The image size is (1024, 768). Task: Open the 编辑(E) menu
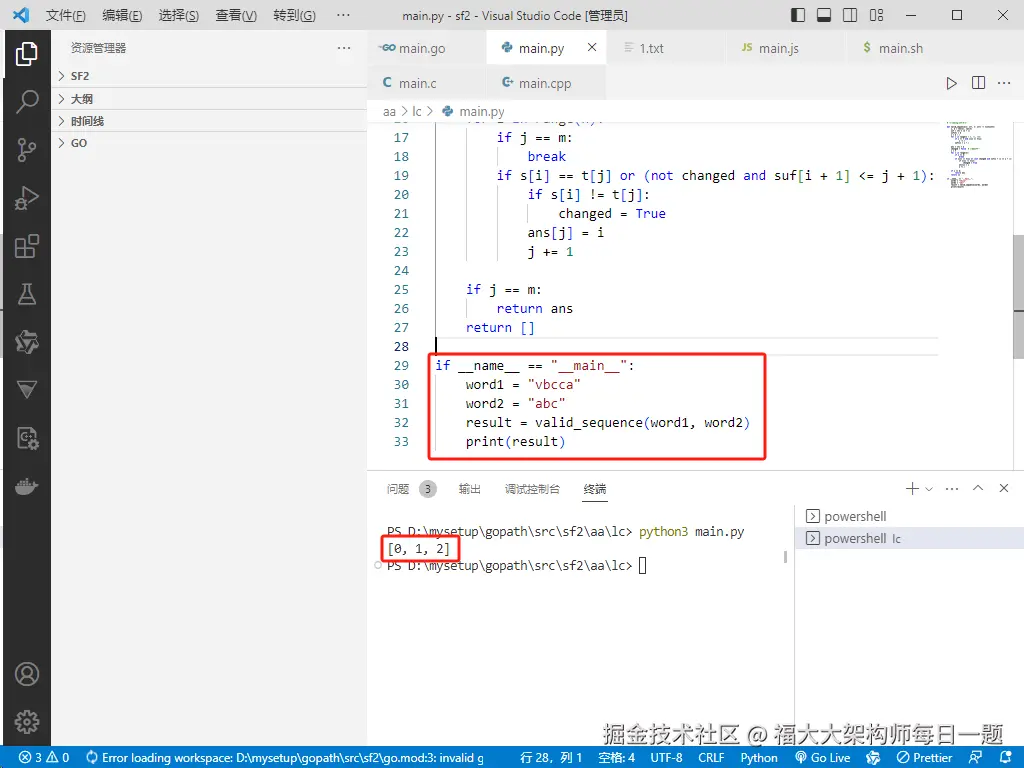[122, 15]
